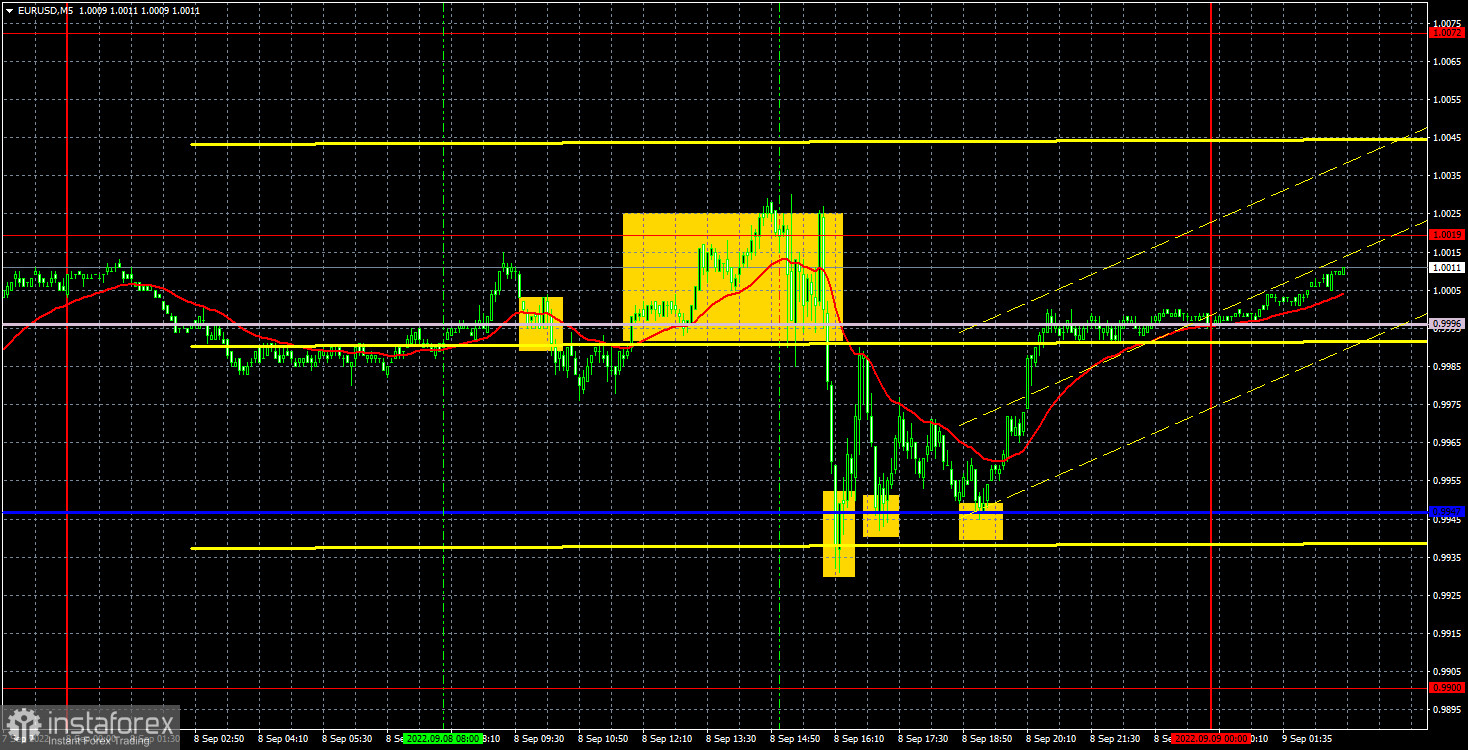The width and height of the screenshot is (1468, 750).
Task: Click the 8 Sep 12:10 time label
Action: tap(667, 738)
